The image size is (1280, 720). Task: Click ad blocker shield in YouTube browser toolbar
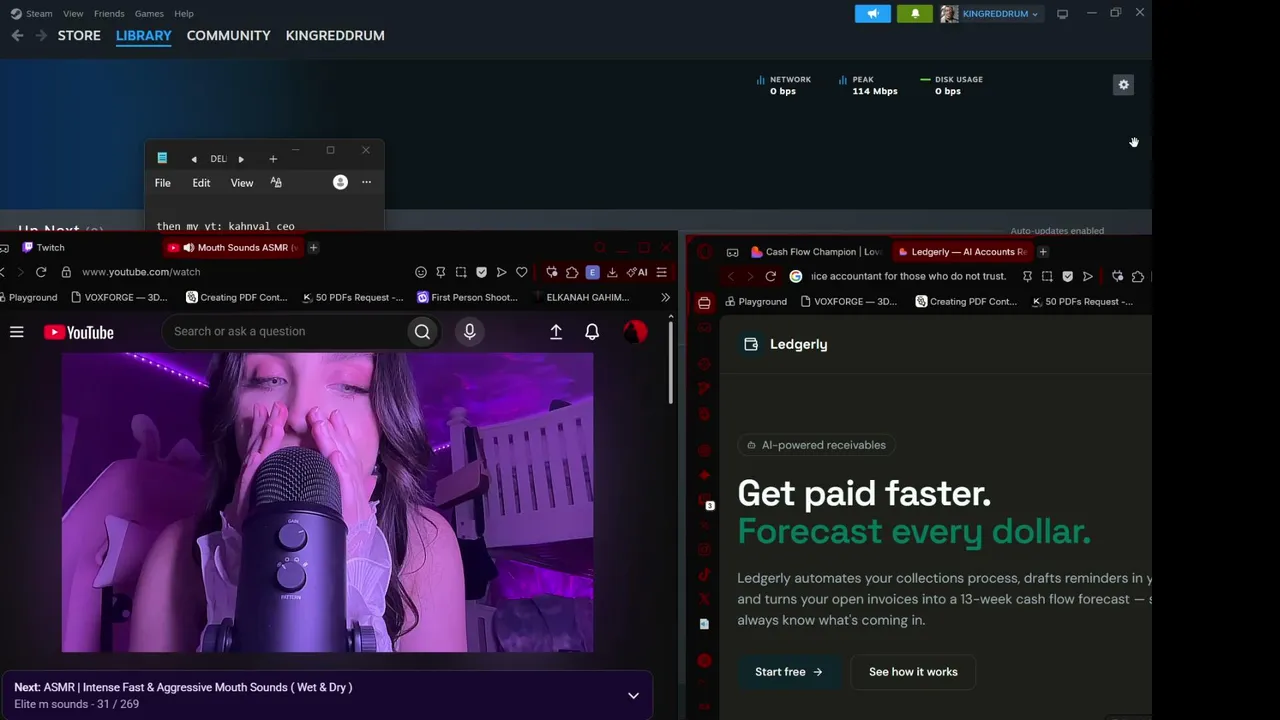(x=481, y=272)
